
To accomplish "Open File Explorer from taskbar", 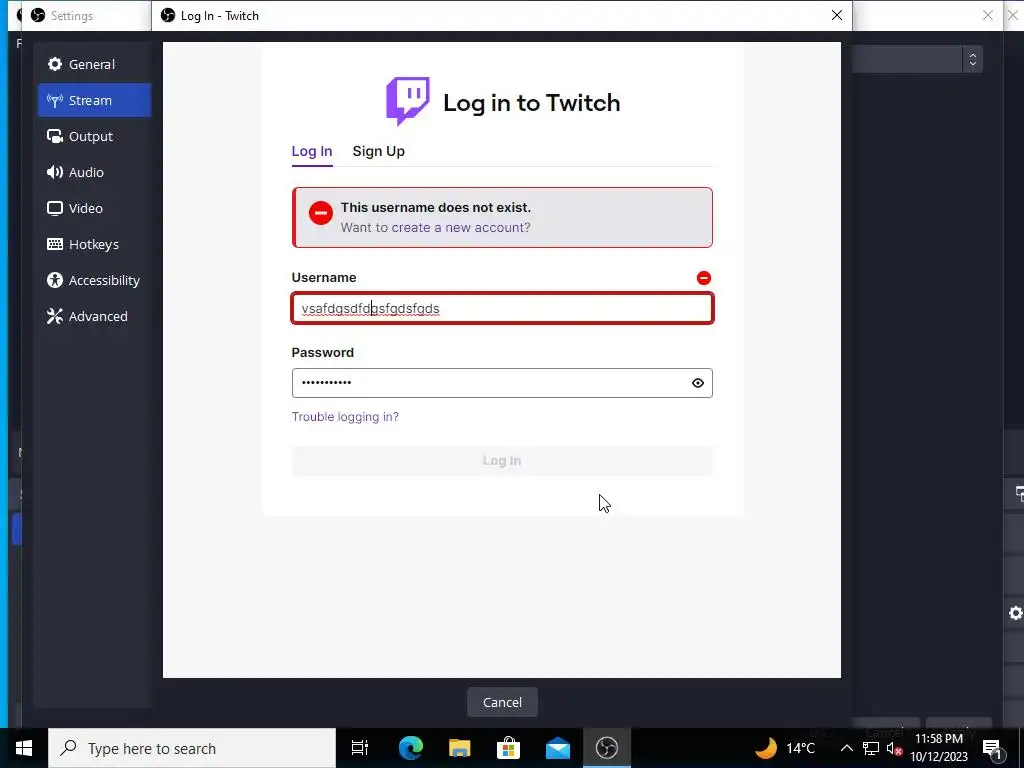I will tap(460, 748).
